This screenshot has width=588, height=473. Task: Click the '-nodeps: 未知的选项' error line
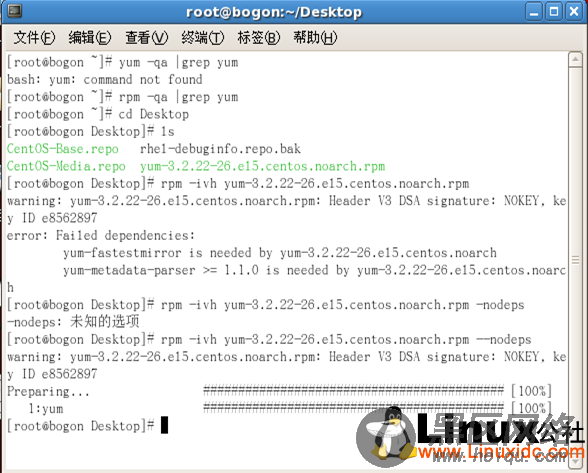[73, 322]
